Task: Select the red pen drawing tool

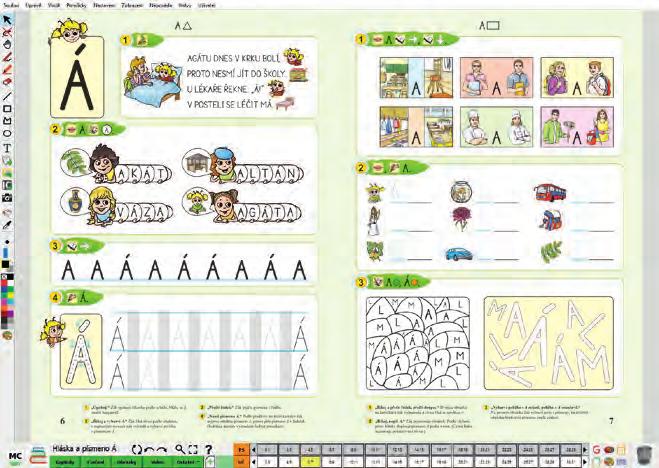Action: (7, 57)
